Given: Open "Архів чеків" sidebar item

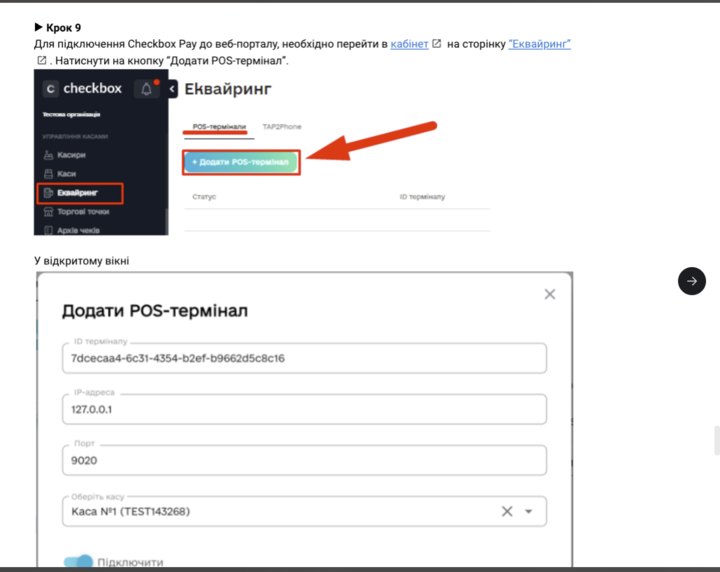Looking at the screenshot, I should 78,230.
